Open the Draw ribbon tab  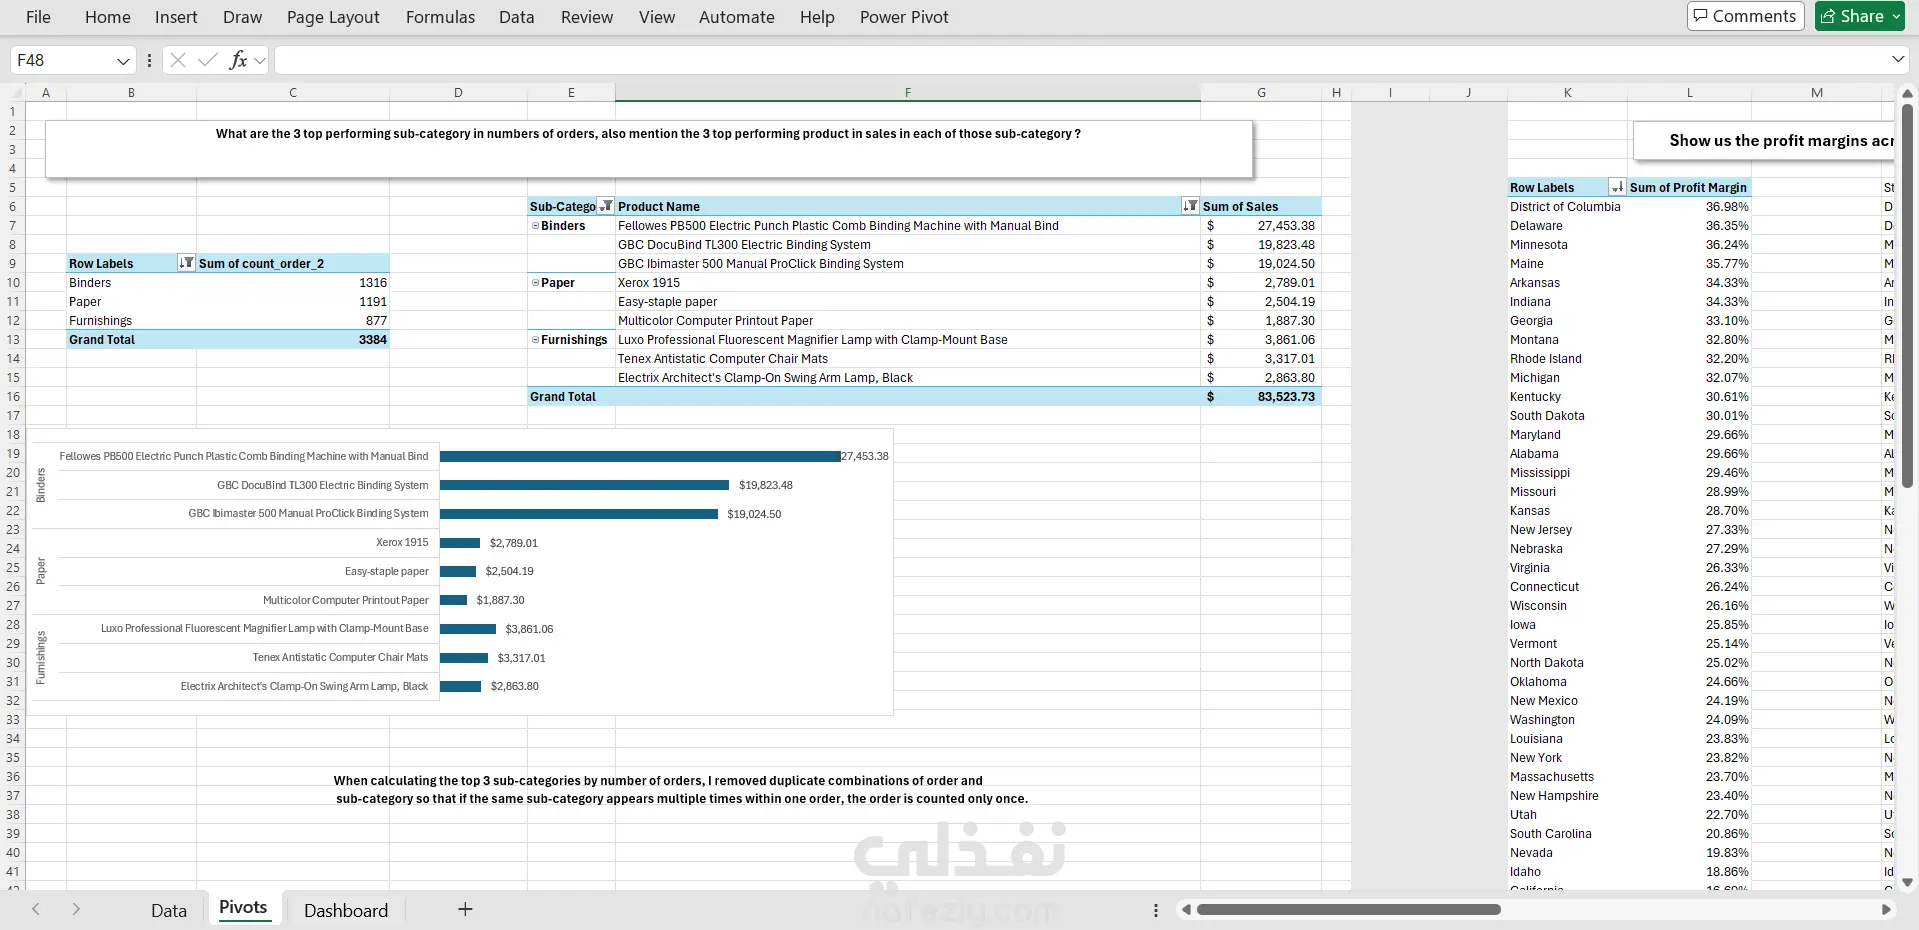(242, 17)
